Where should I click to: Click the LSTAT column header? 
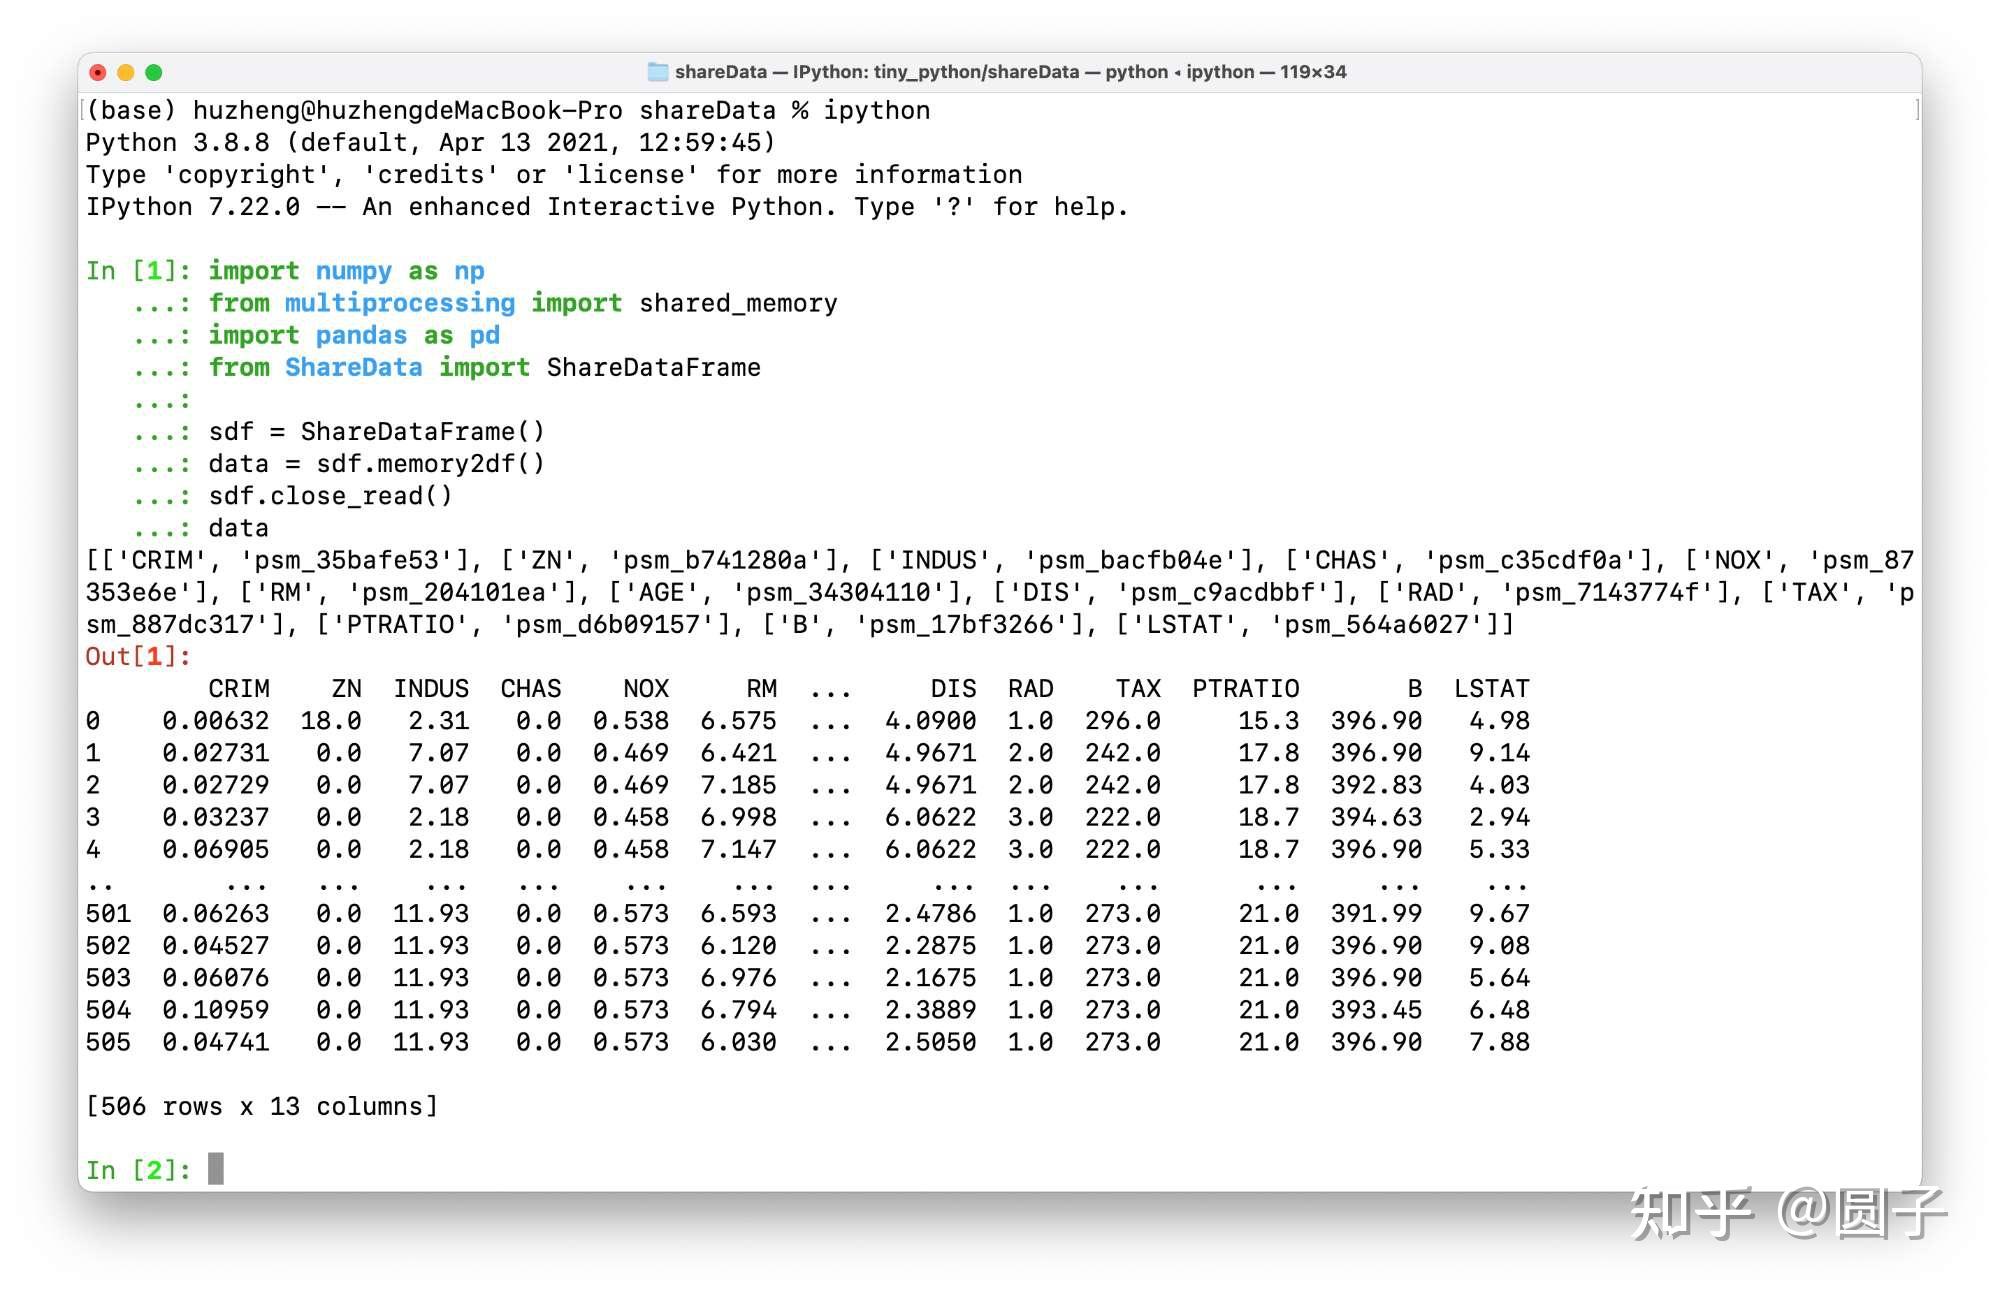pyautogui.click(x=1492, y=689)
